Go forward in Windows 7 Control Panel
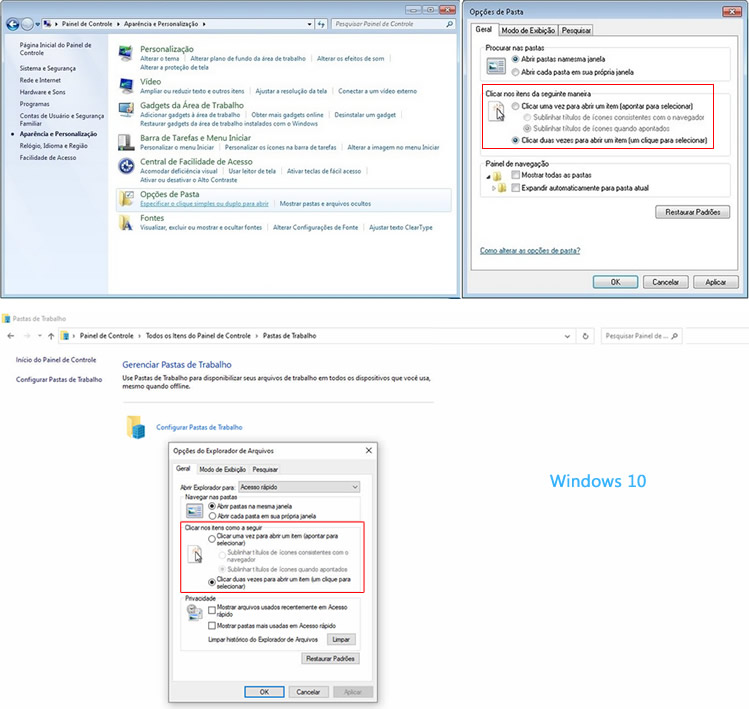 27,24
